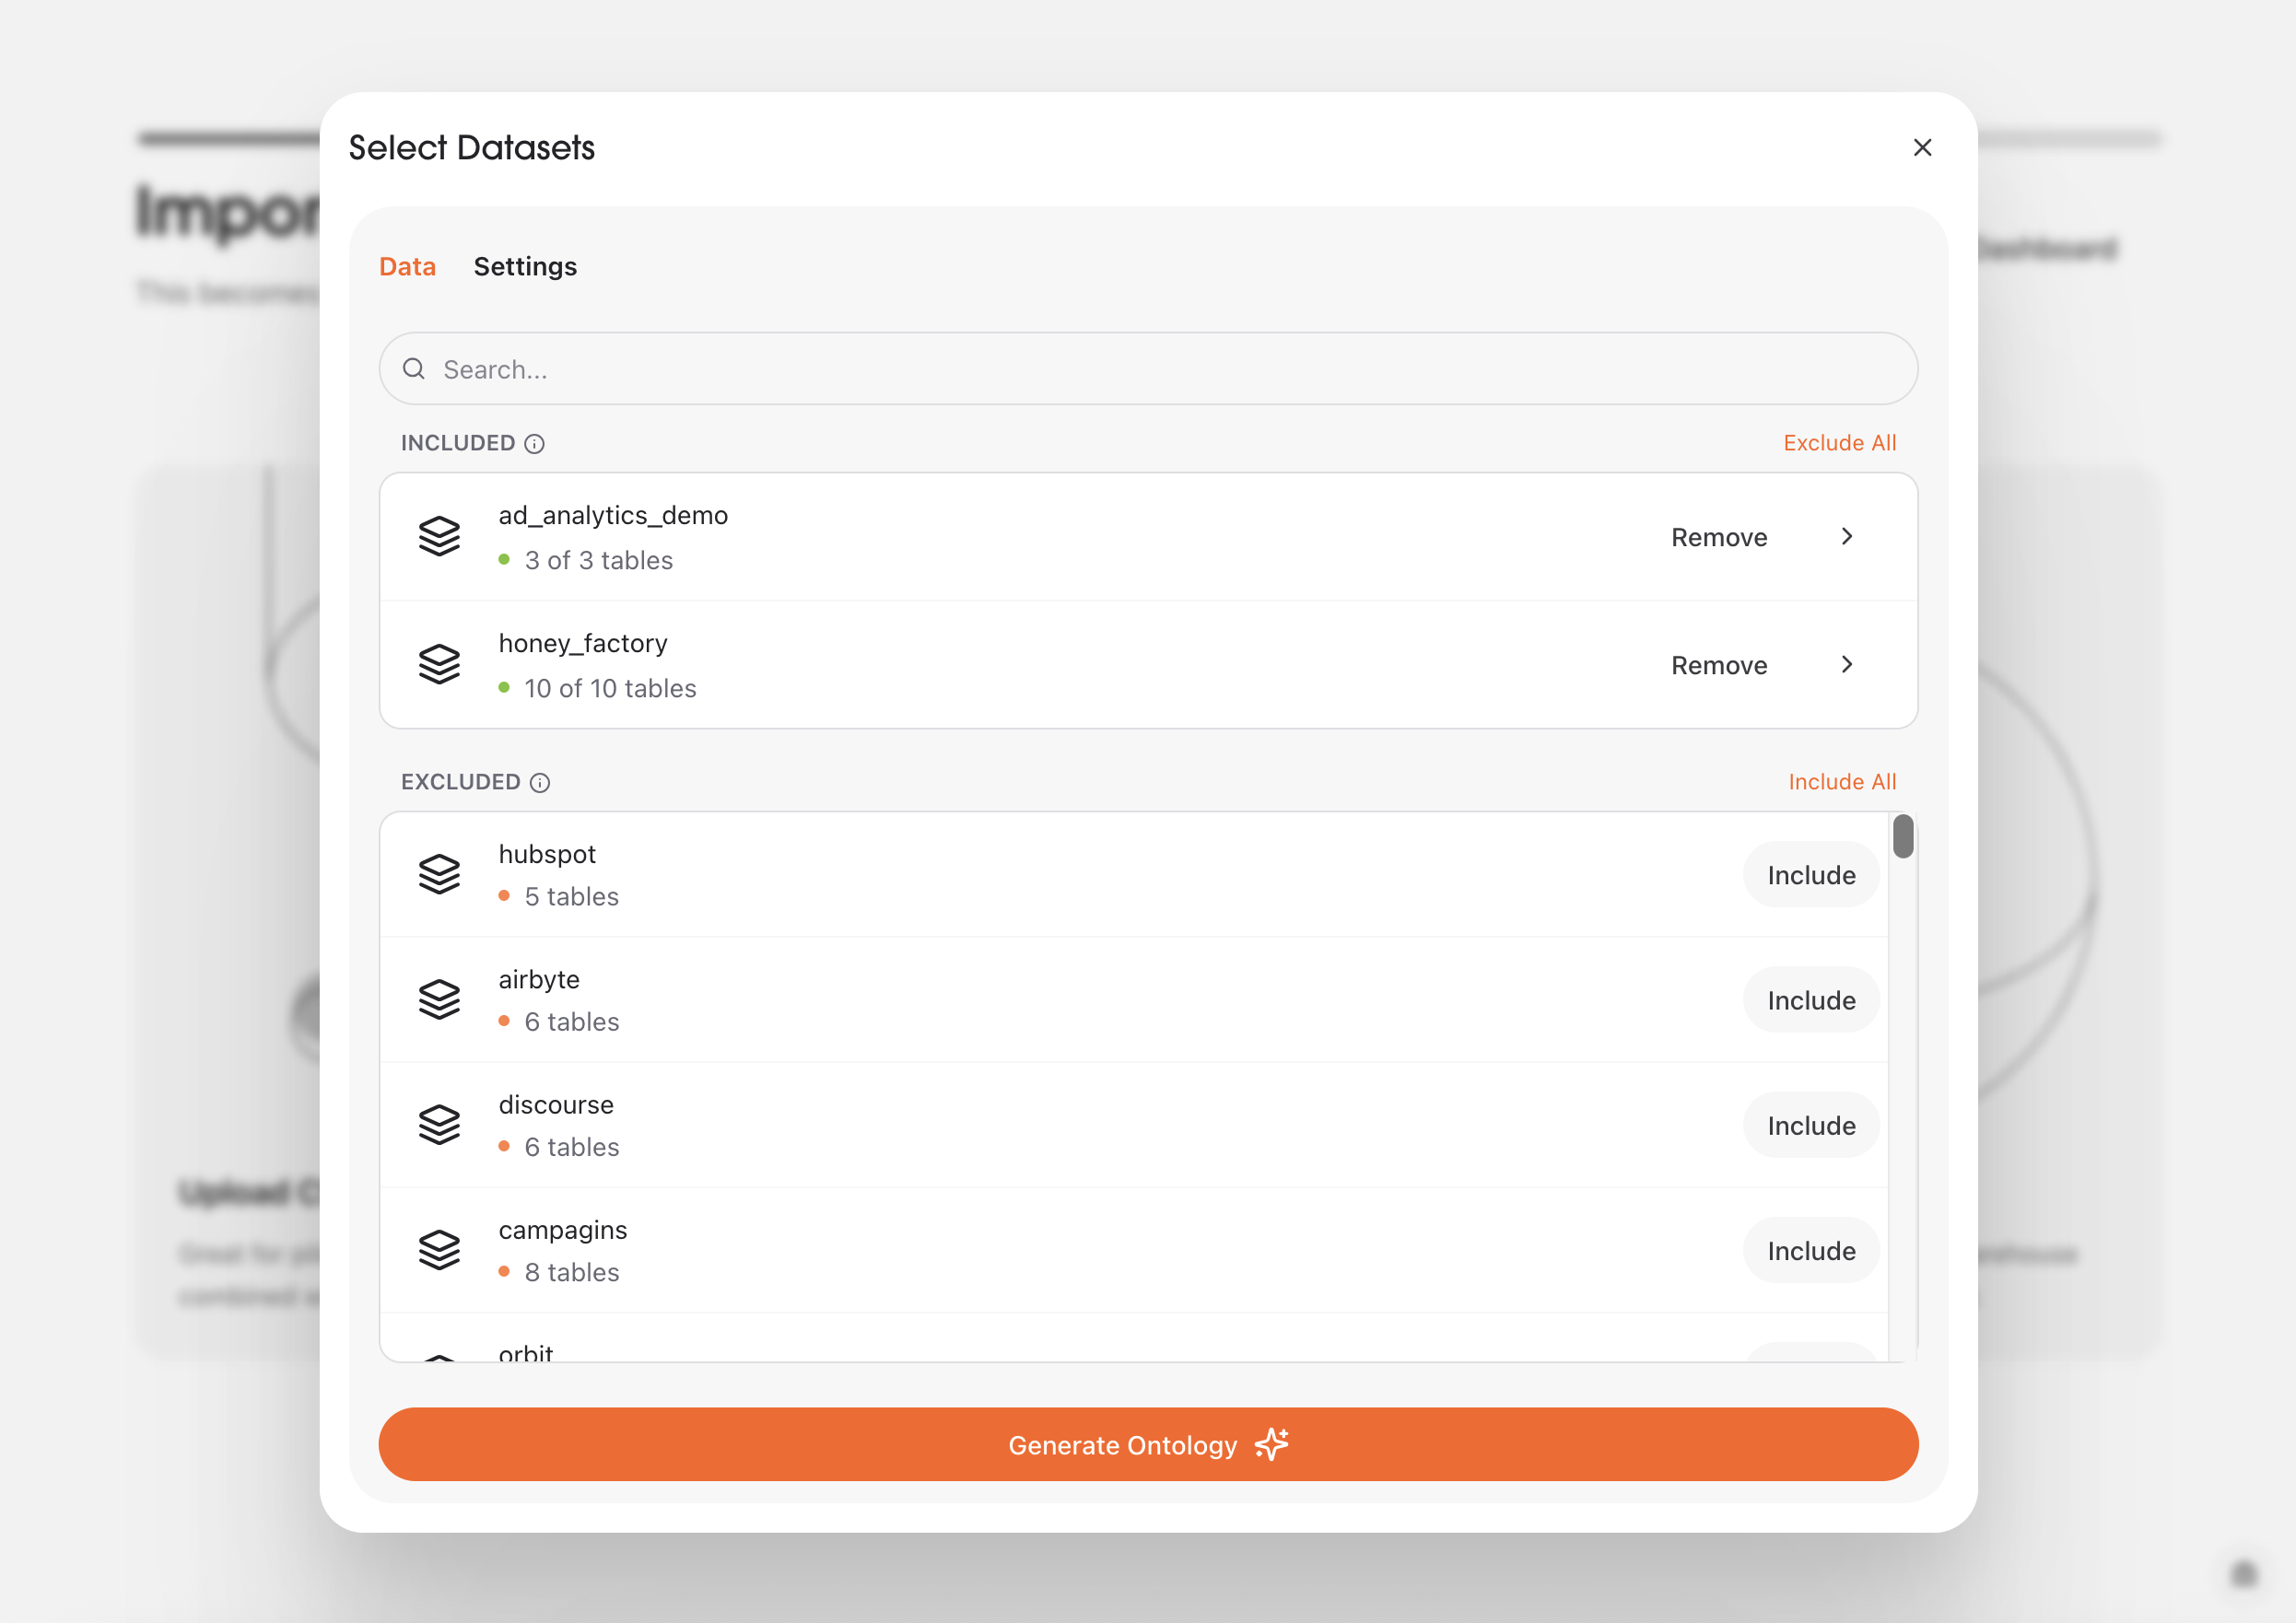Click the hubspot dataset stack icon
The height and width of the screenshot is (1623, 2296).
click(440, 873)
